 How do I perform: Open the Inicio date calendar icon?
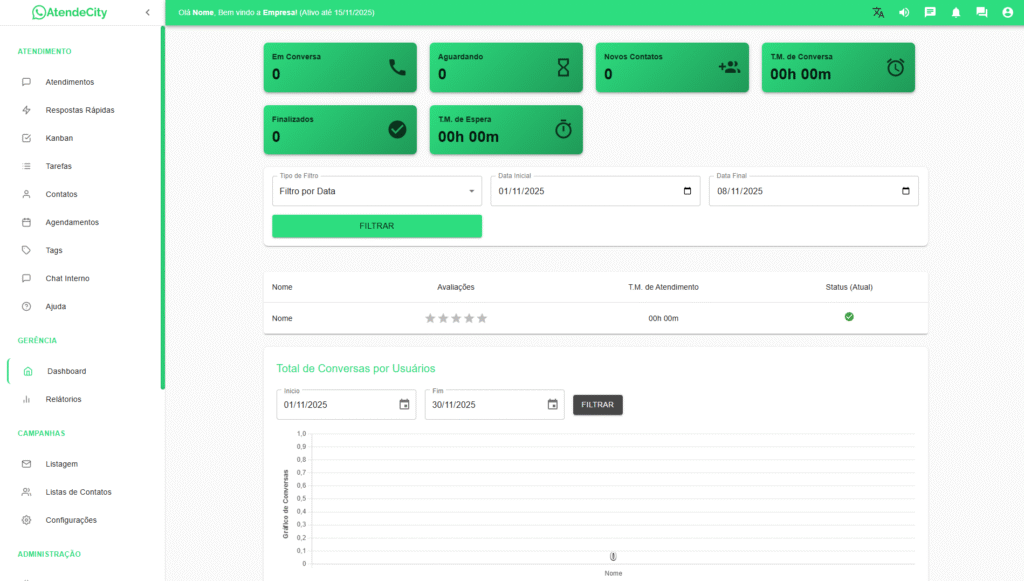(404, 405)
